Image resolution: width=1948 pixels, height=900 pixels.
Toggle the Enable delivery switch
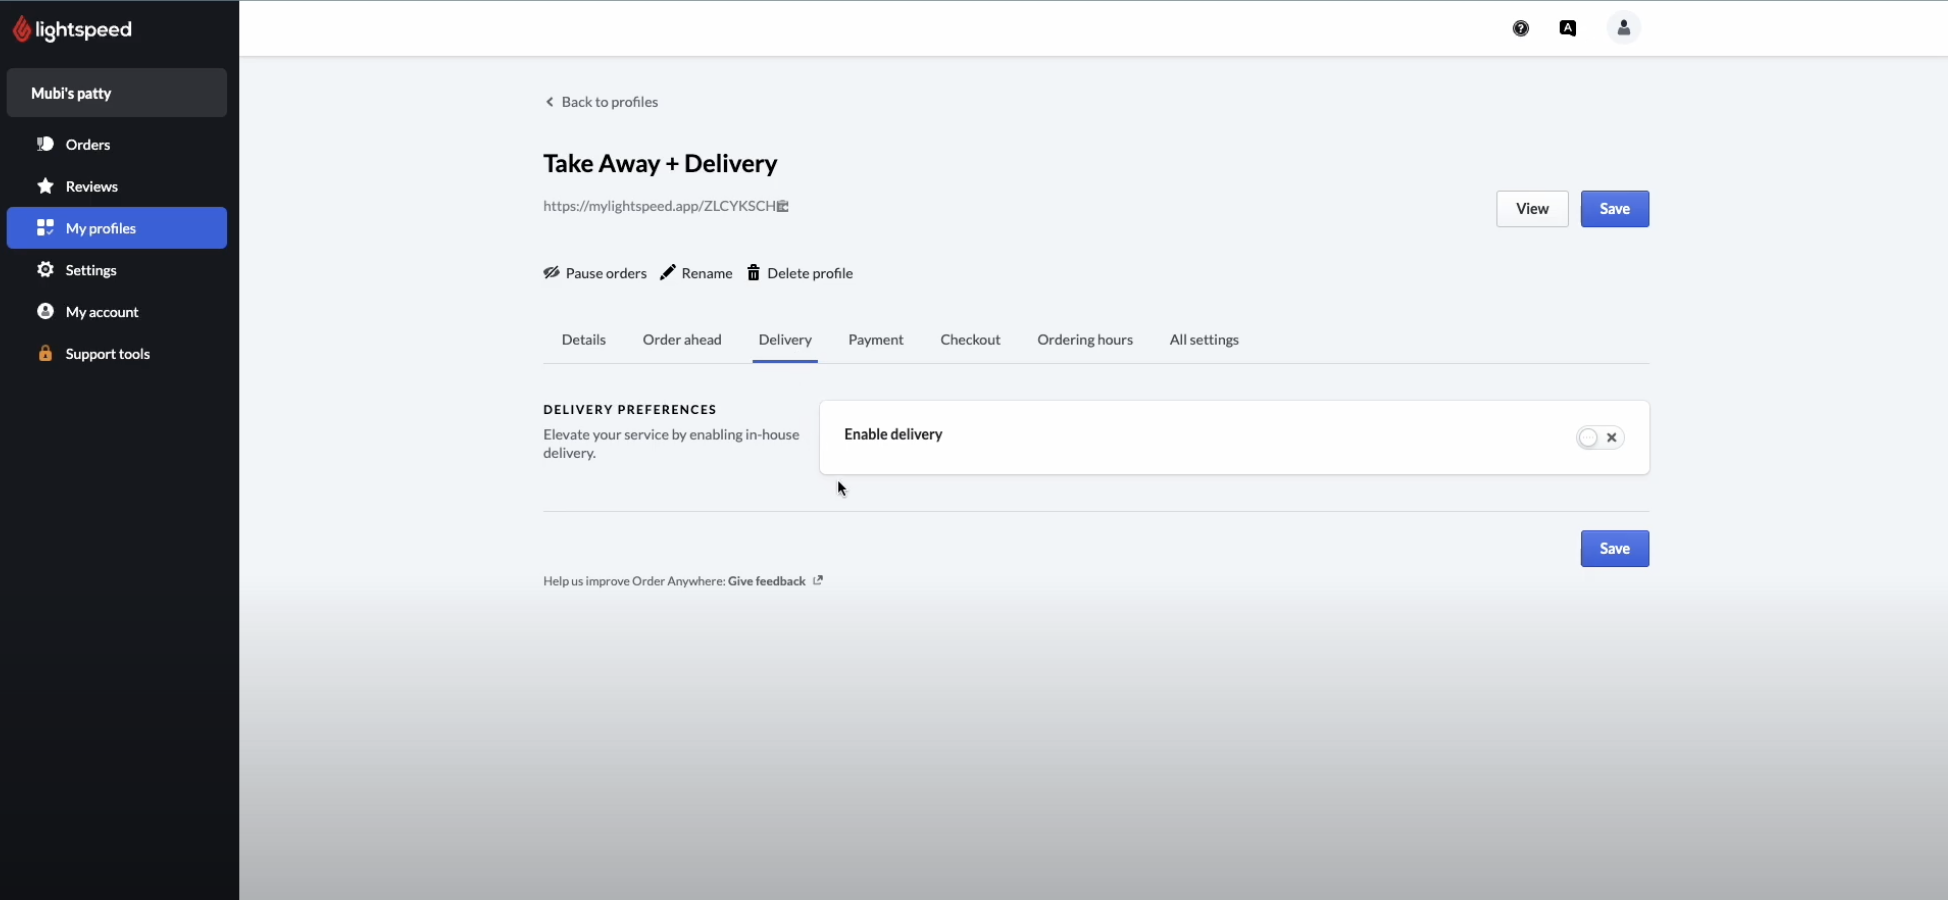click(1589, 438)
